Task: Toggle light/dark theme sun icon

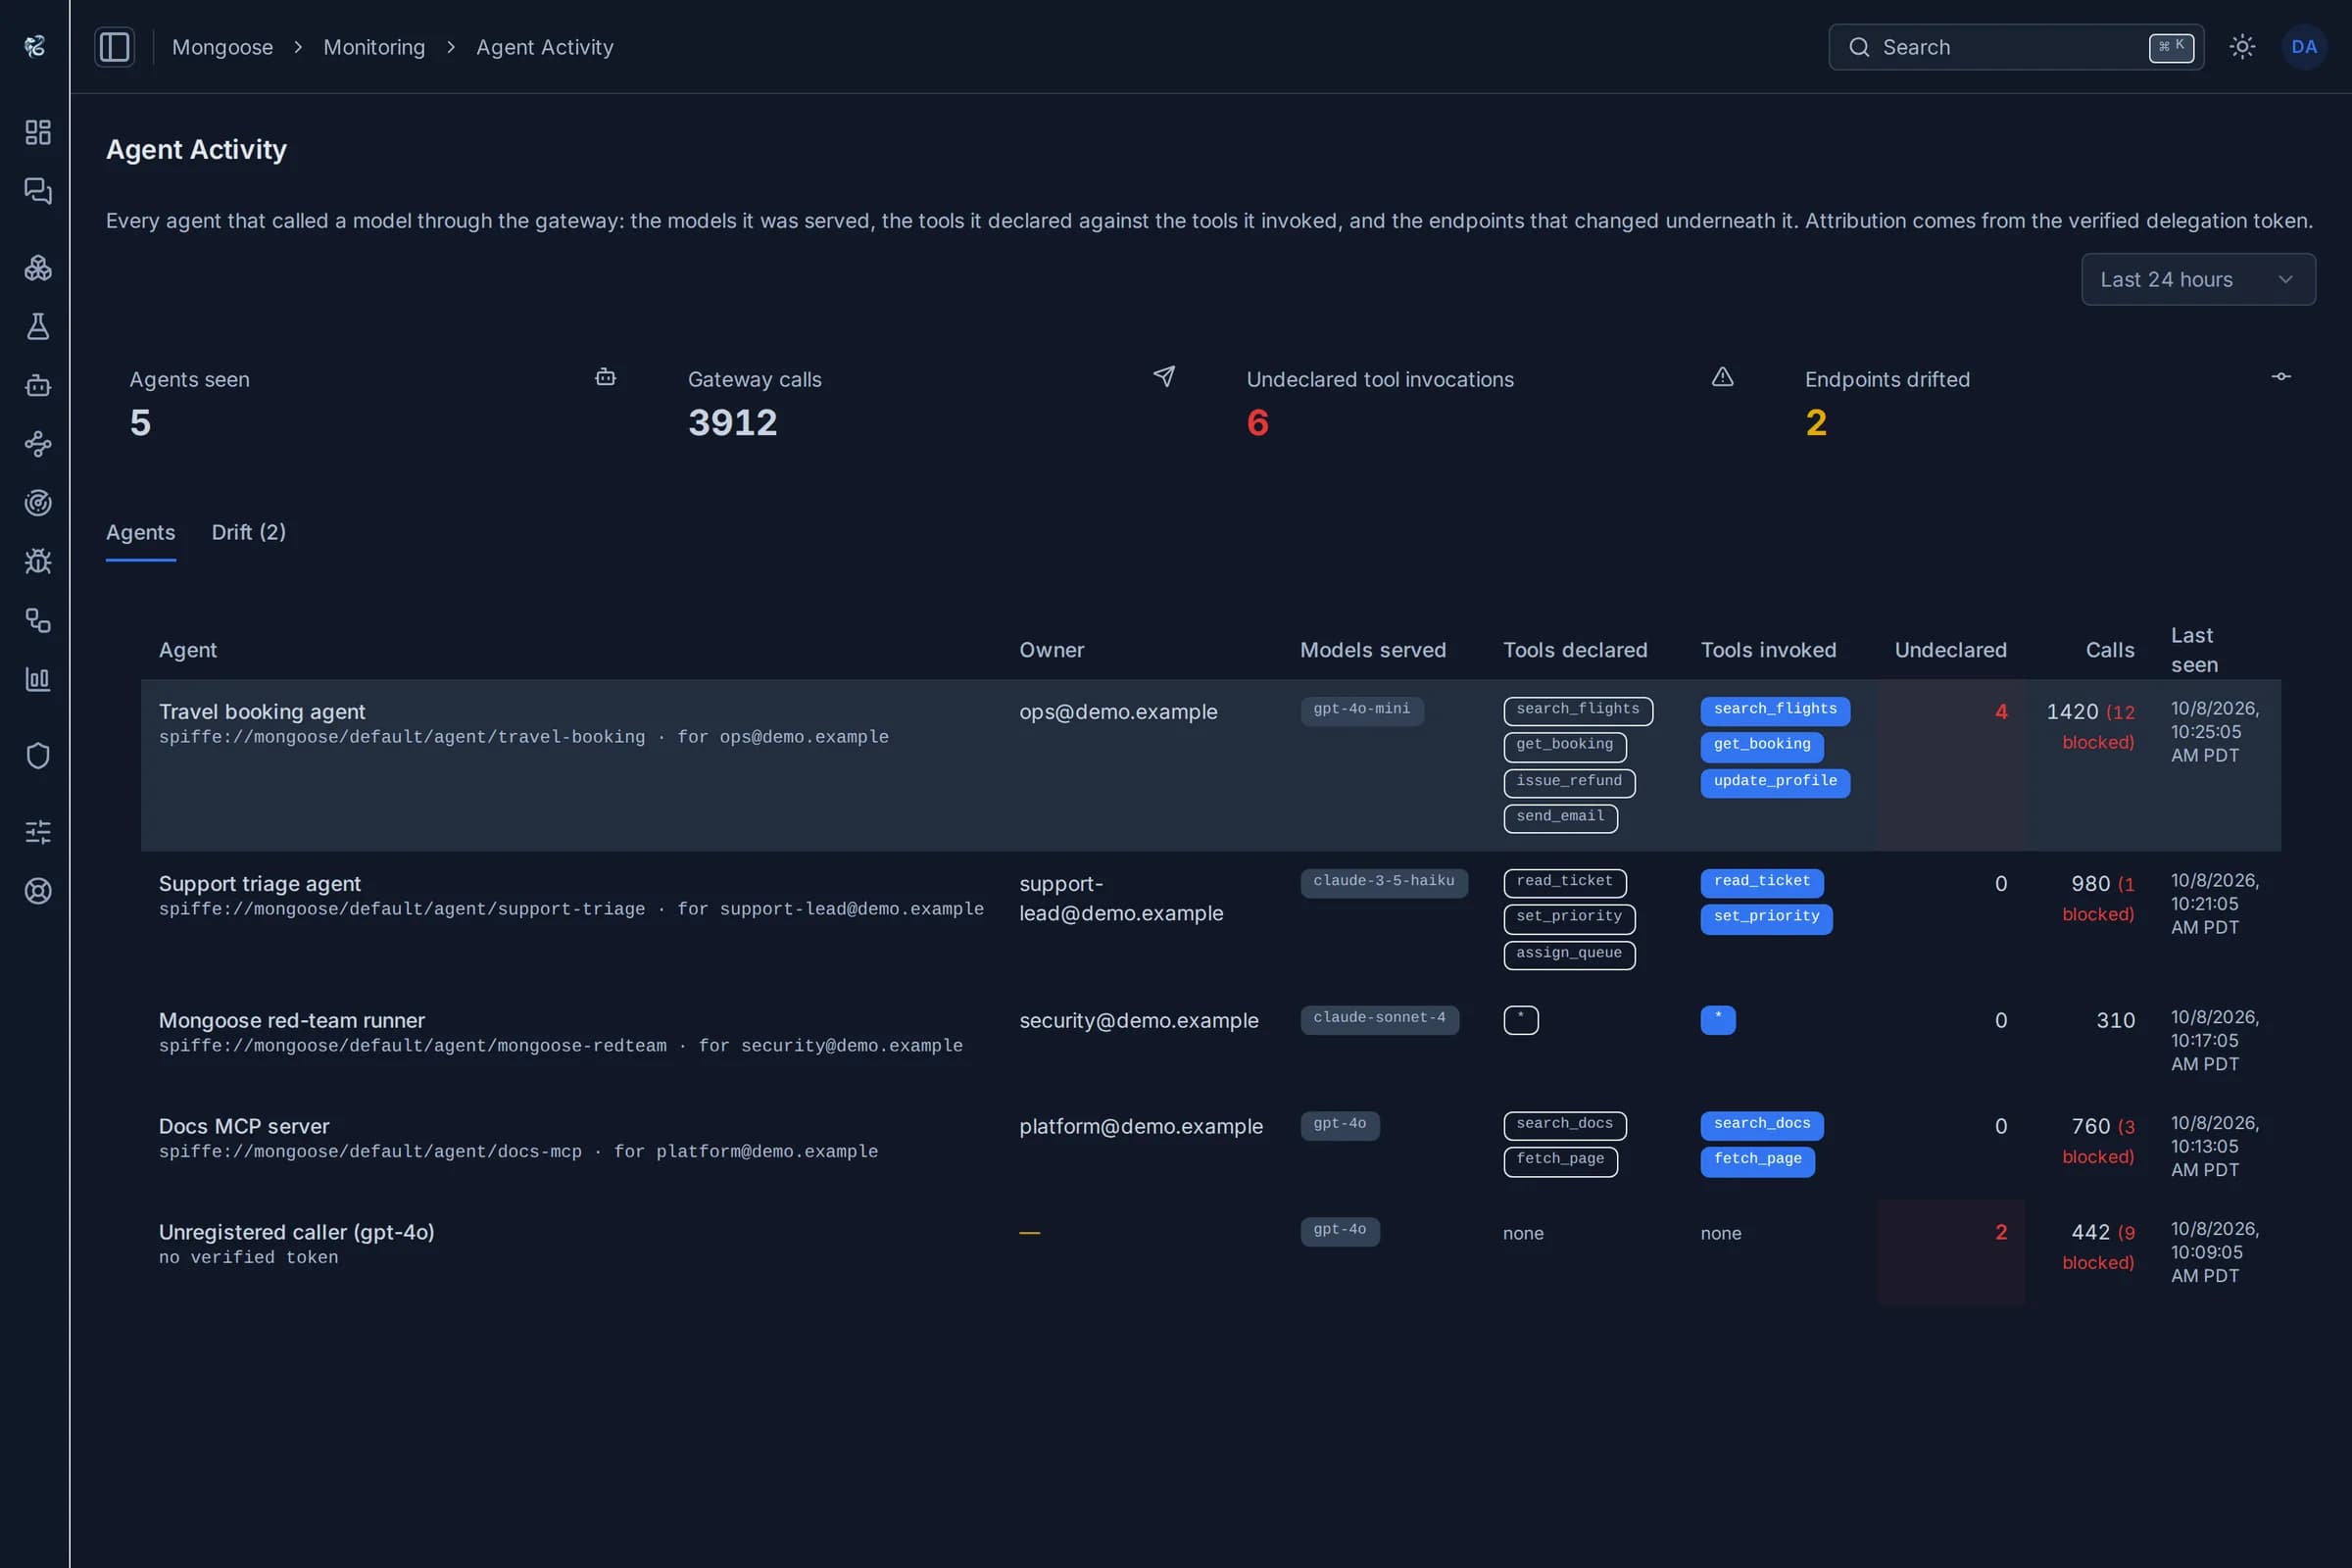Action: tap(2242, 47)
